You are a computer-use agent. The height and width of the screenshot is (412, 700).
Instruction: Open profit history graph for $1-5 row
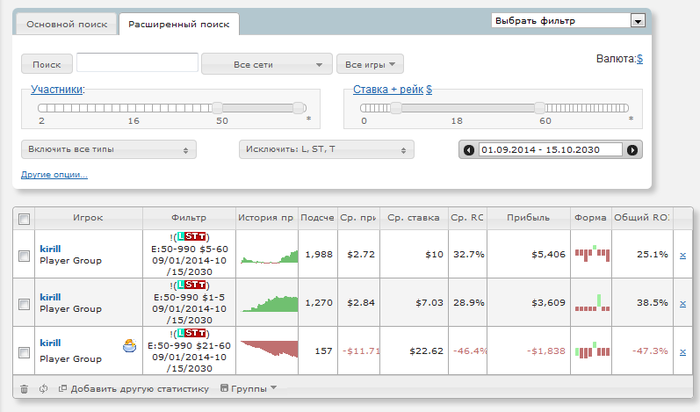(x=270, y=304)
